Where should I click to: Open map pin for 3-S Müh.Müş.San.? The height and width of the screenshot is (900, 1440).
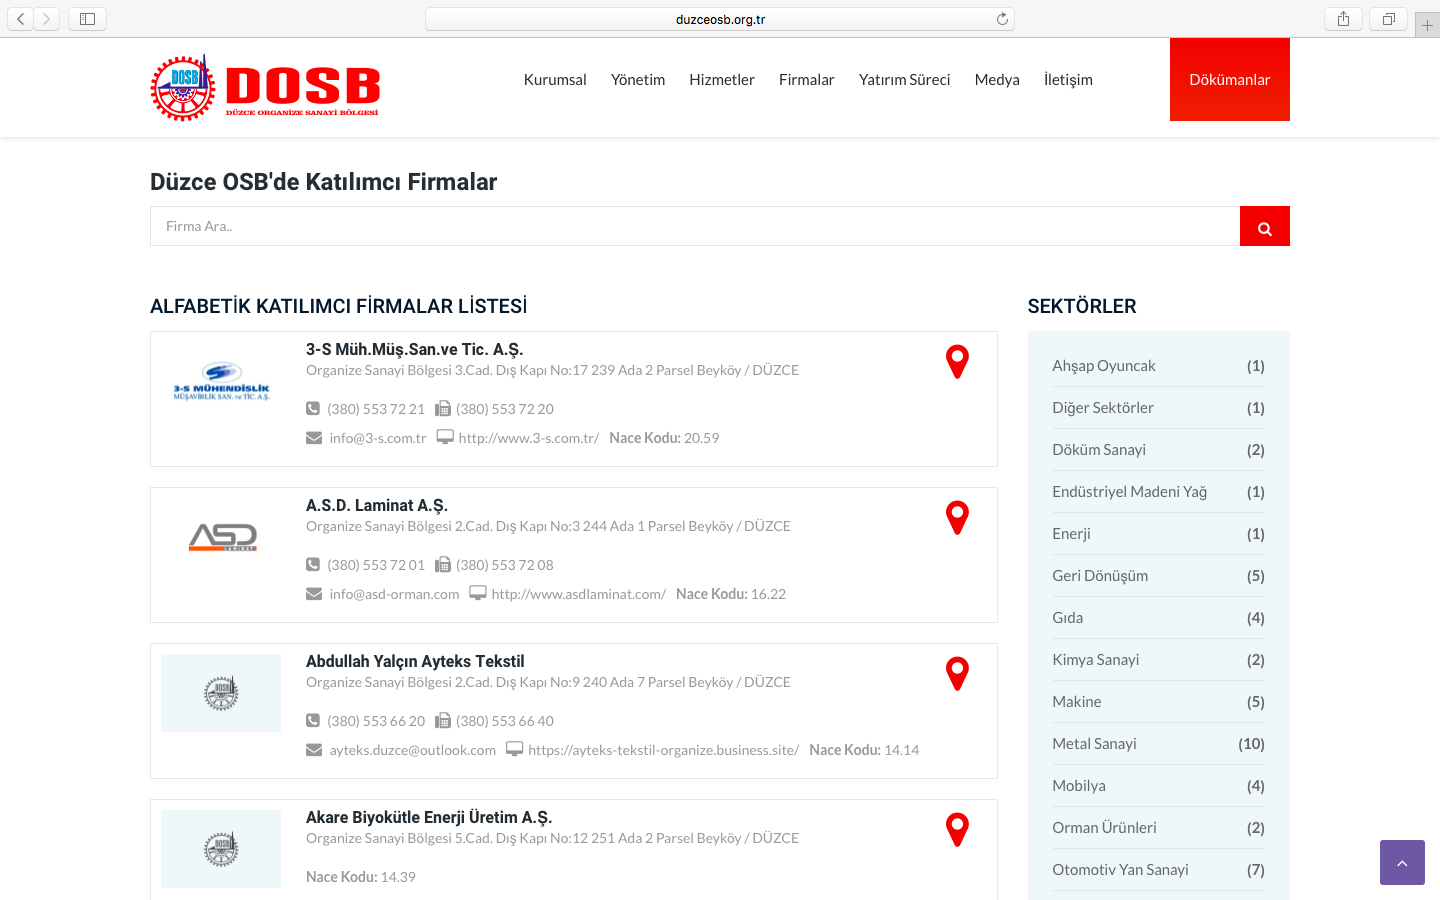[957, 362]
